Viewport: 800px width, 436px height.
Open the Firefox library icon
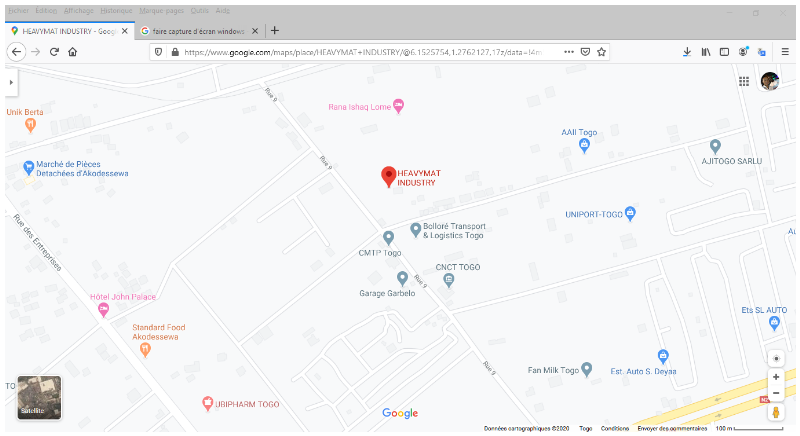pos(706,52)
